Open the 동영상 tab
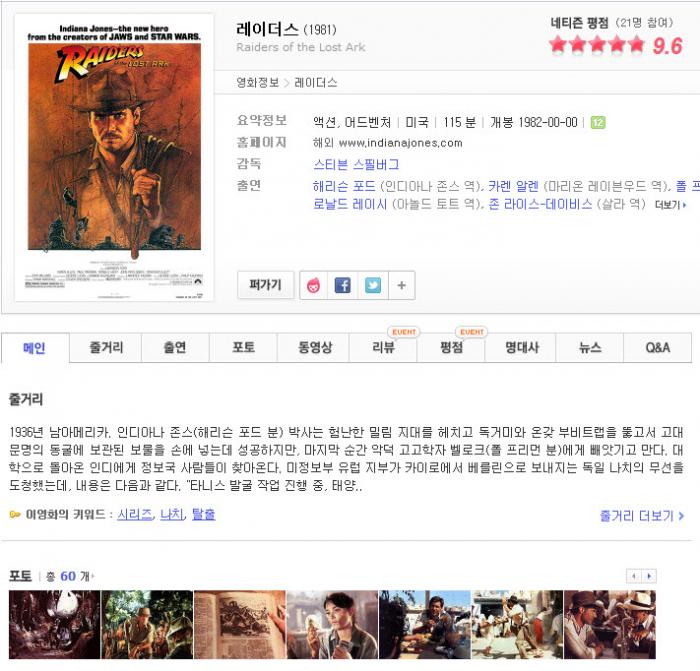 click(315, 347)
